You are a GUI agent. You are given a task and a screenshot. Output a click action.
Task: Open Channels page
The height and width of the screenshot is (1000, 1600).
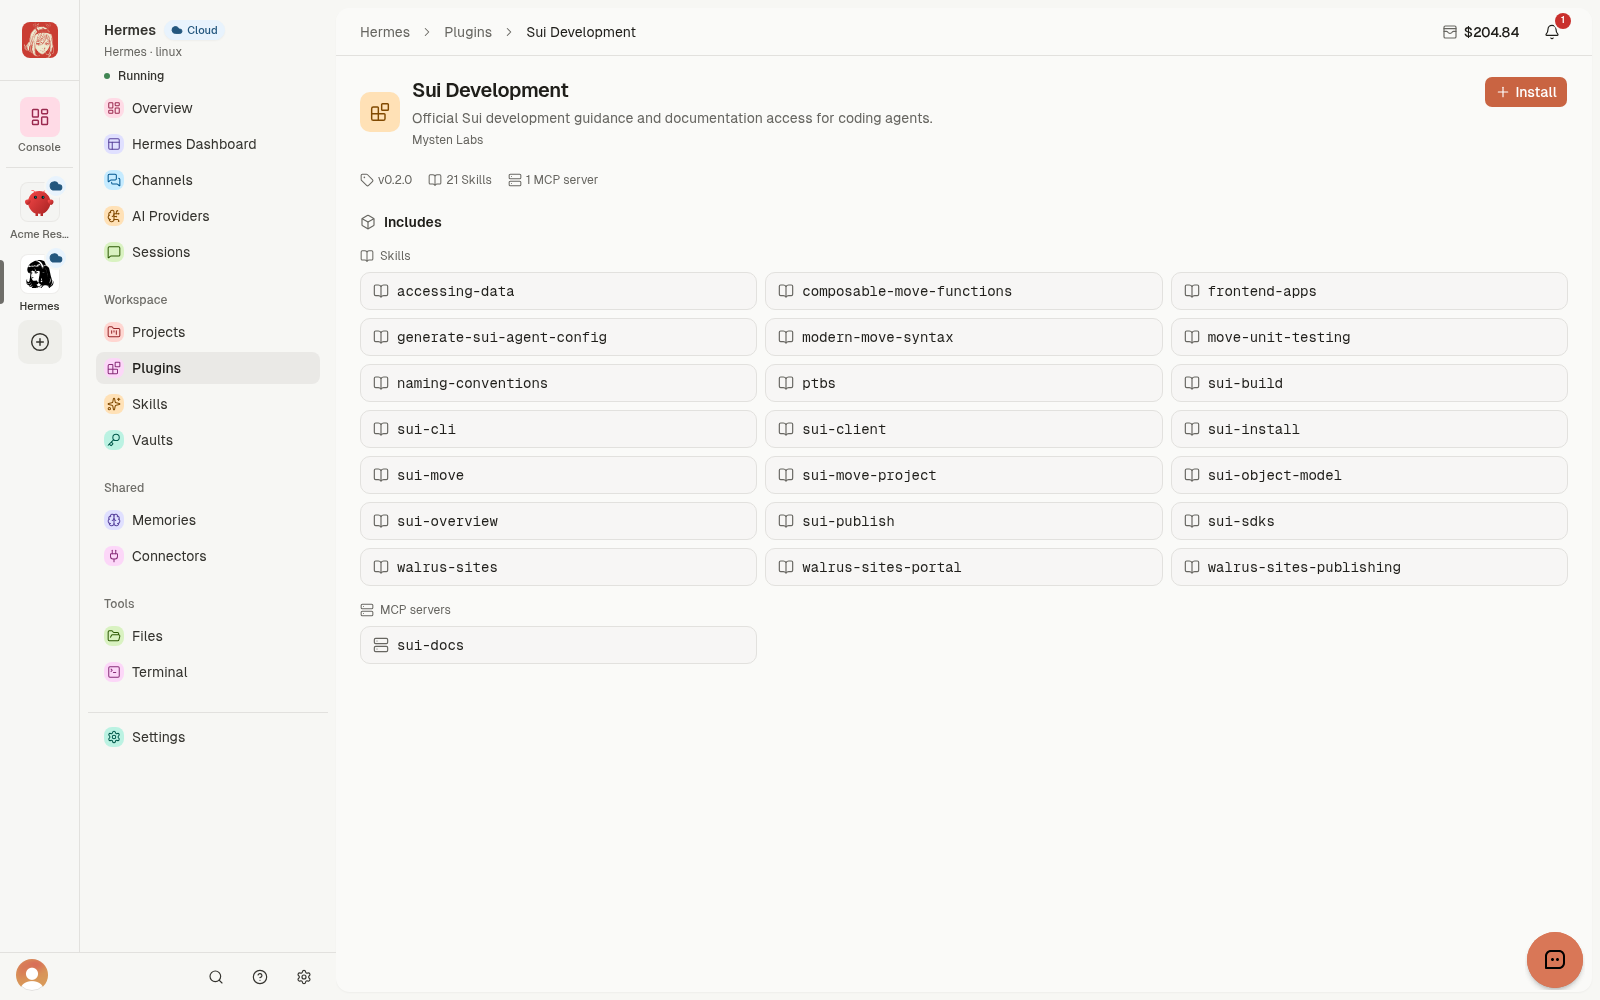click(x=208, y=180)
